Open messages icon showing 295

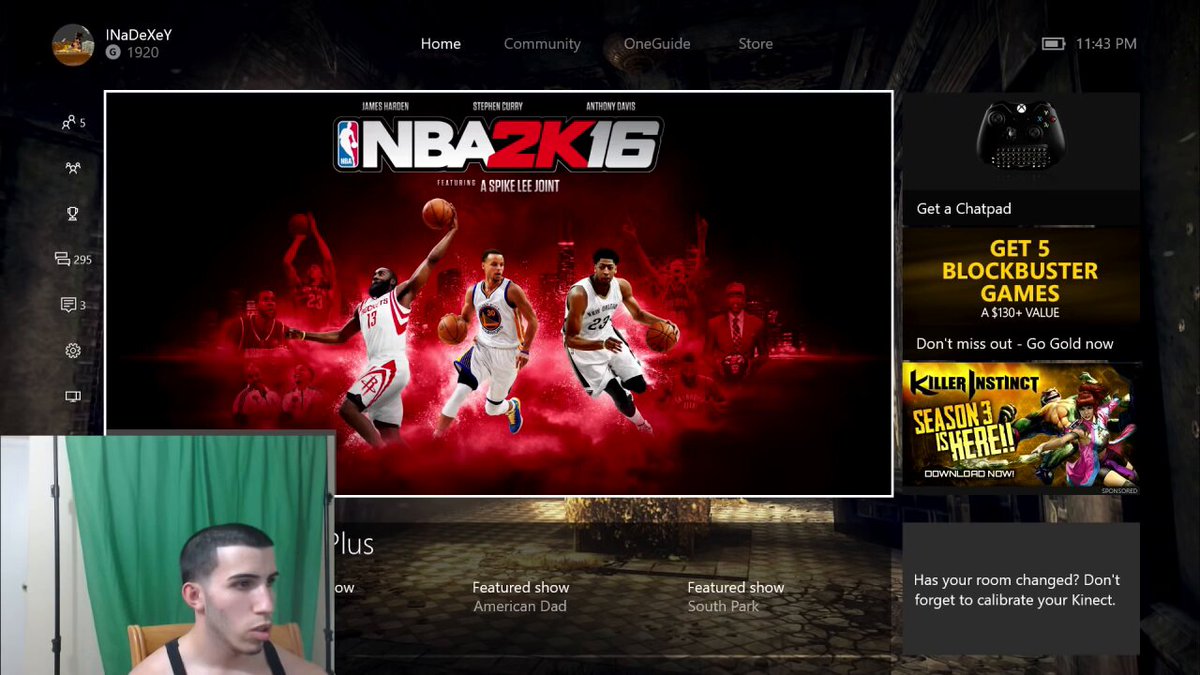tap(73, 259)
